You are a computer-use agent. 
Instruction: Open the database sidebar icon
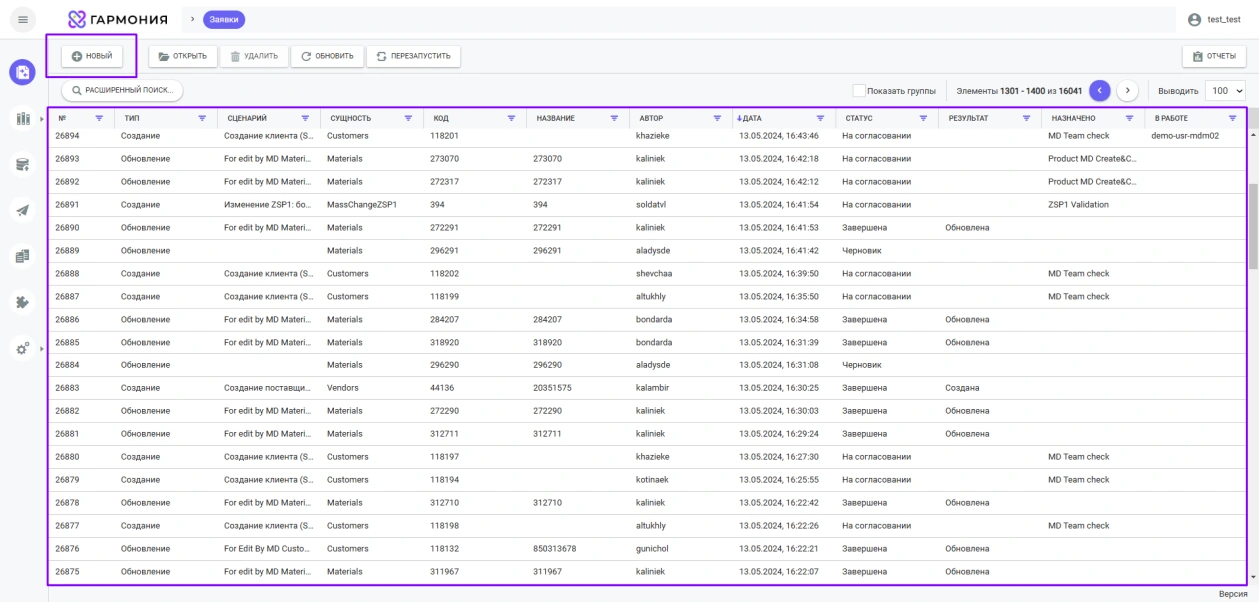pos(21,165)
